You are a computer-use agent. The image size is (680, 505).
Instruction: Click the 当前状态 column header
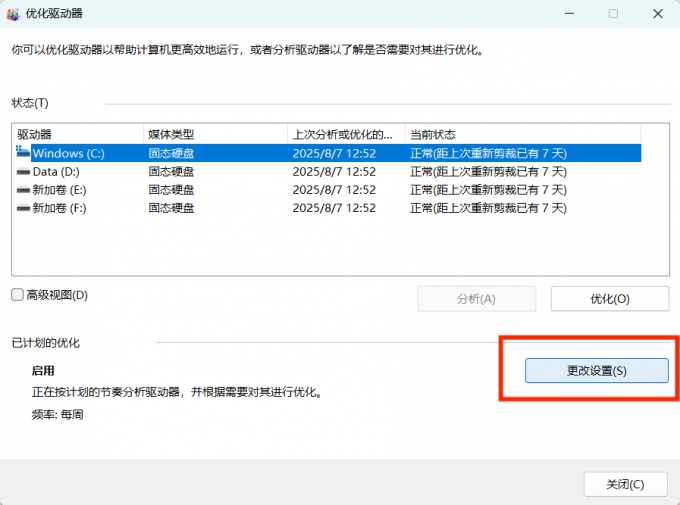coord(523,134)
